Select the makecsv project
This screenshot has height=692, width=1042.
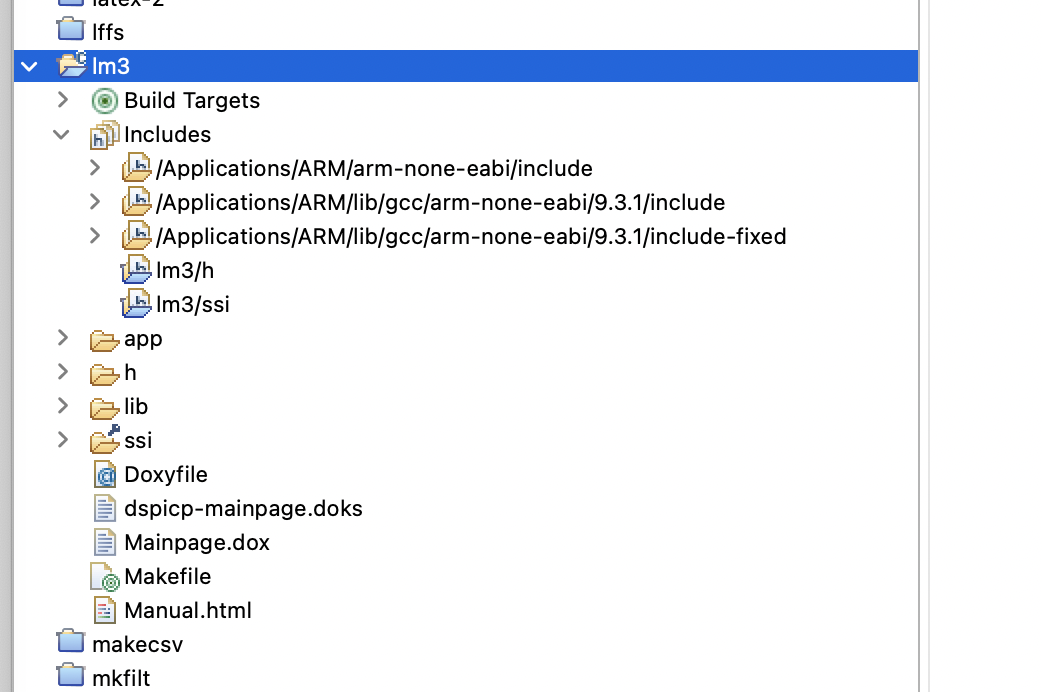137,644
